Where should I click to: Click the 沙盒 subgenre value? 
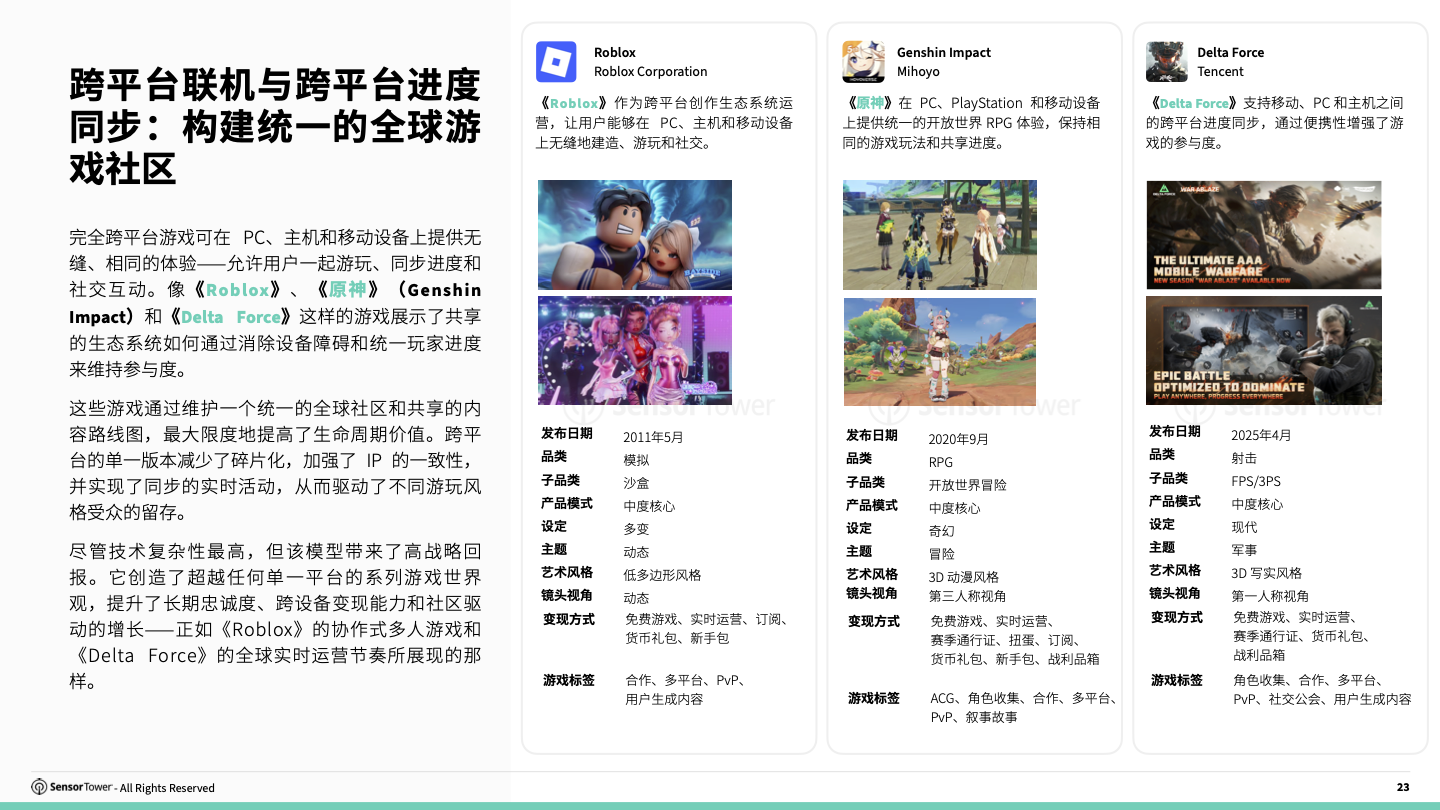(x=636, y=483)
